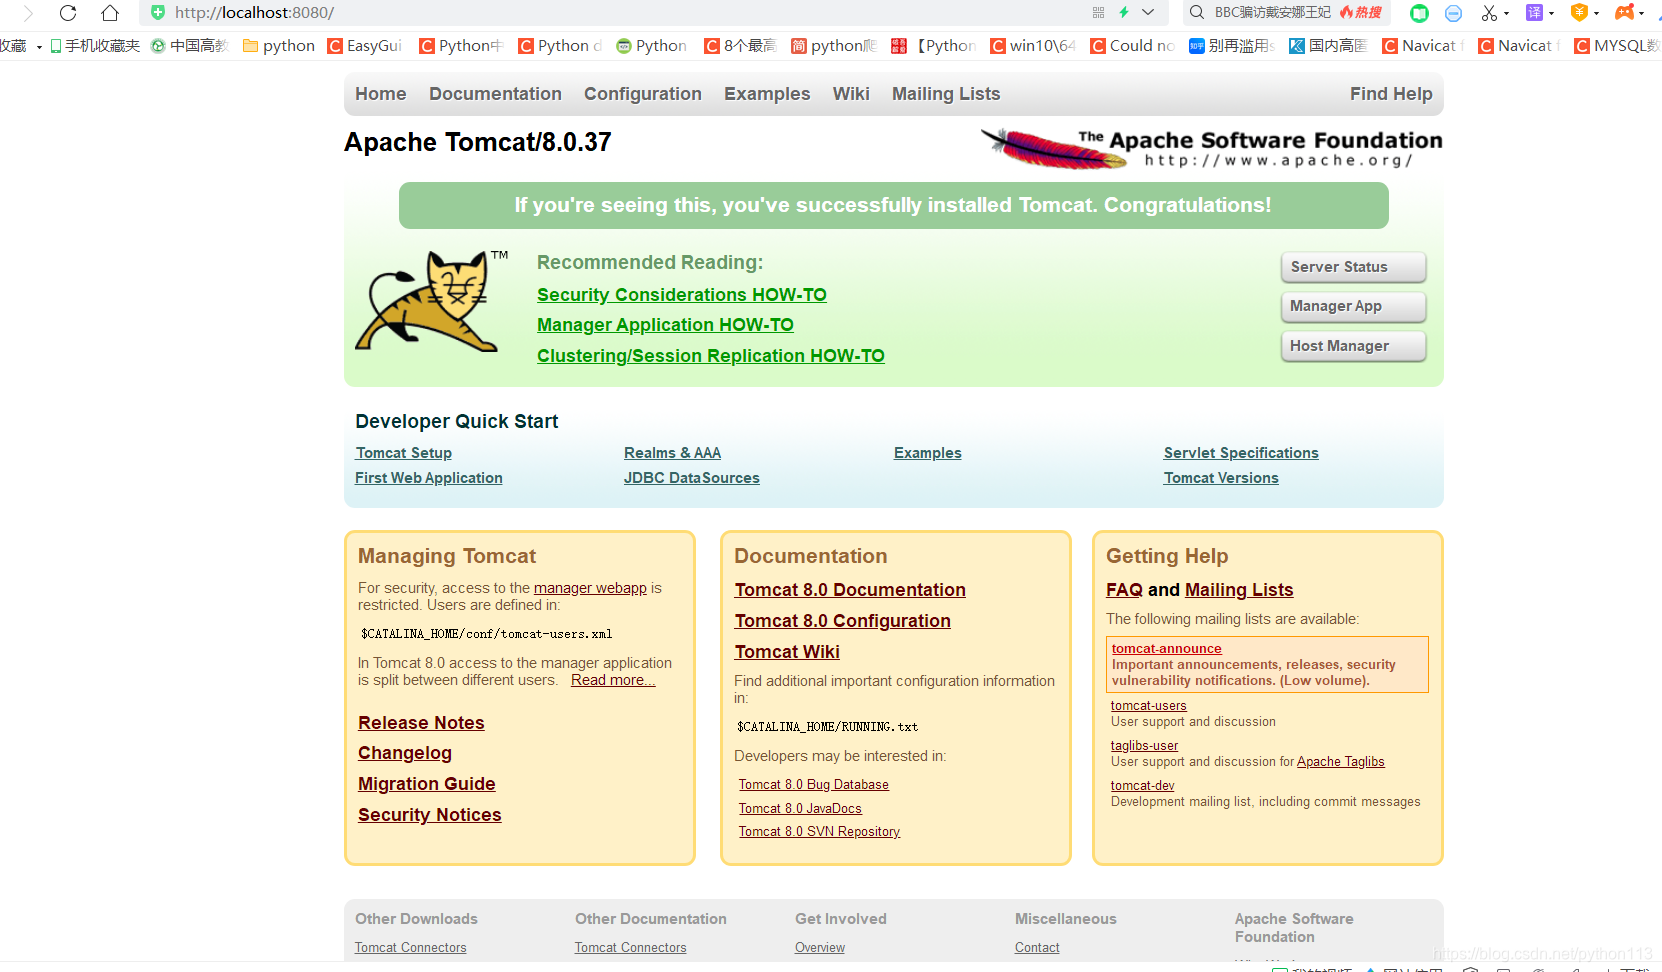Open Tomcat 8.0 Documentation link

coord(850,590)
